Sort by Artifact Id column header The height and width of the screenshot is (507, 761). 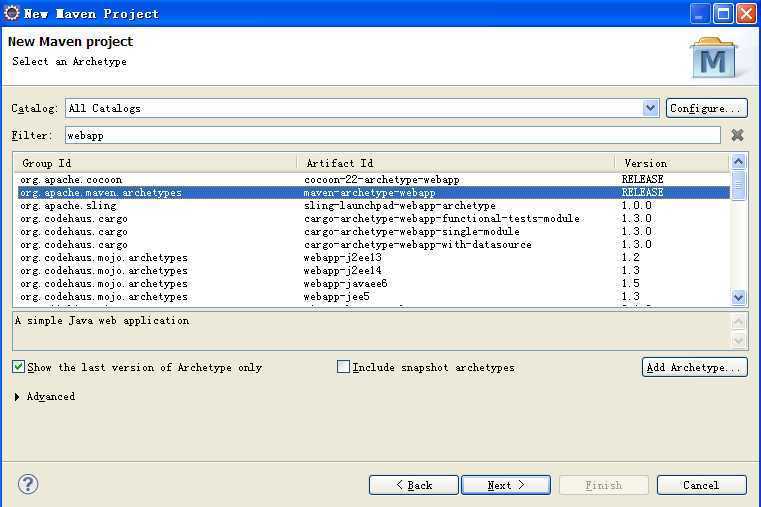456,163
